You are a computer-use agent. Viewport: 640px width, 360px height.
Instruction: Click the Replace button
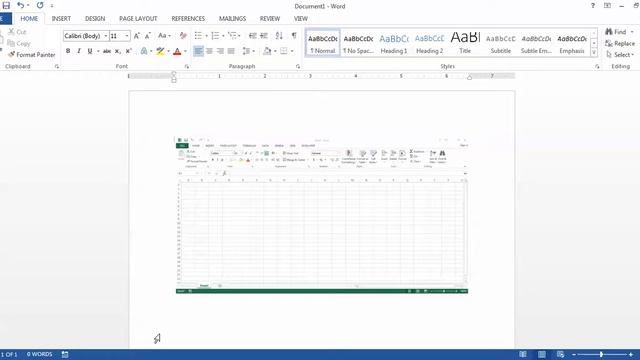point(620,43)
